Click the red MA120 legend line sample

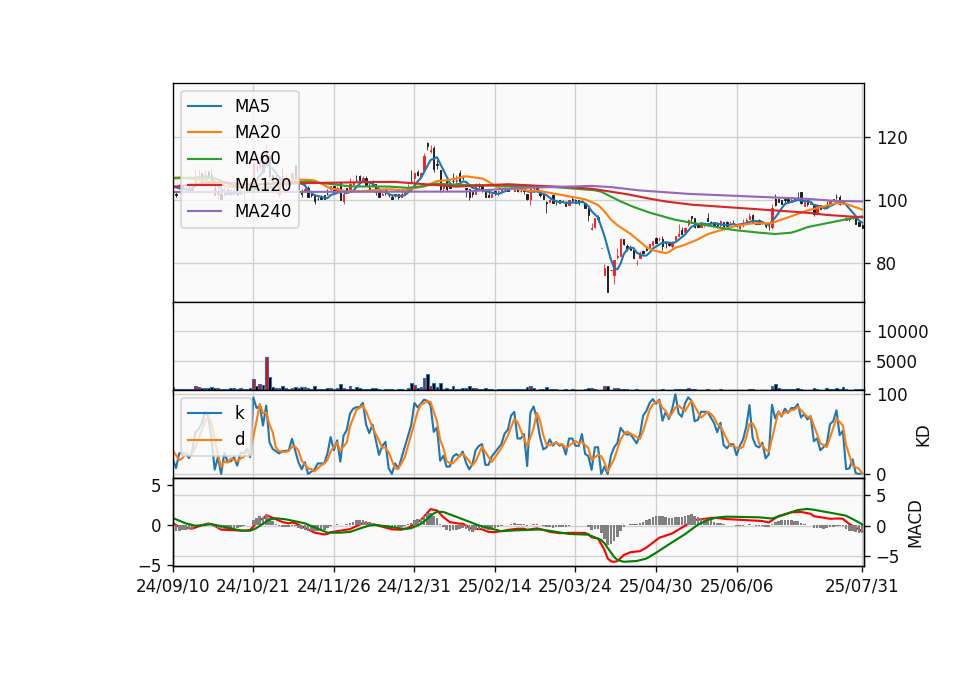(x=204, y=185)
